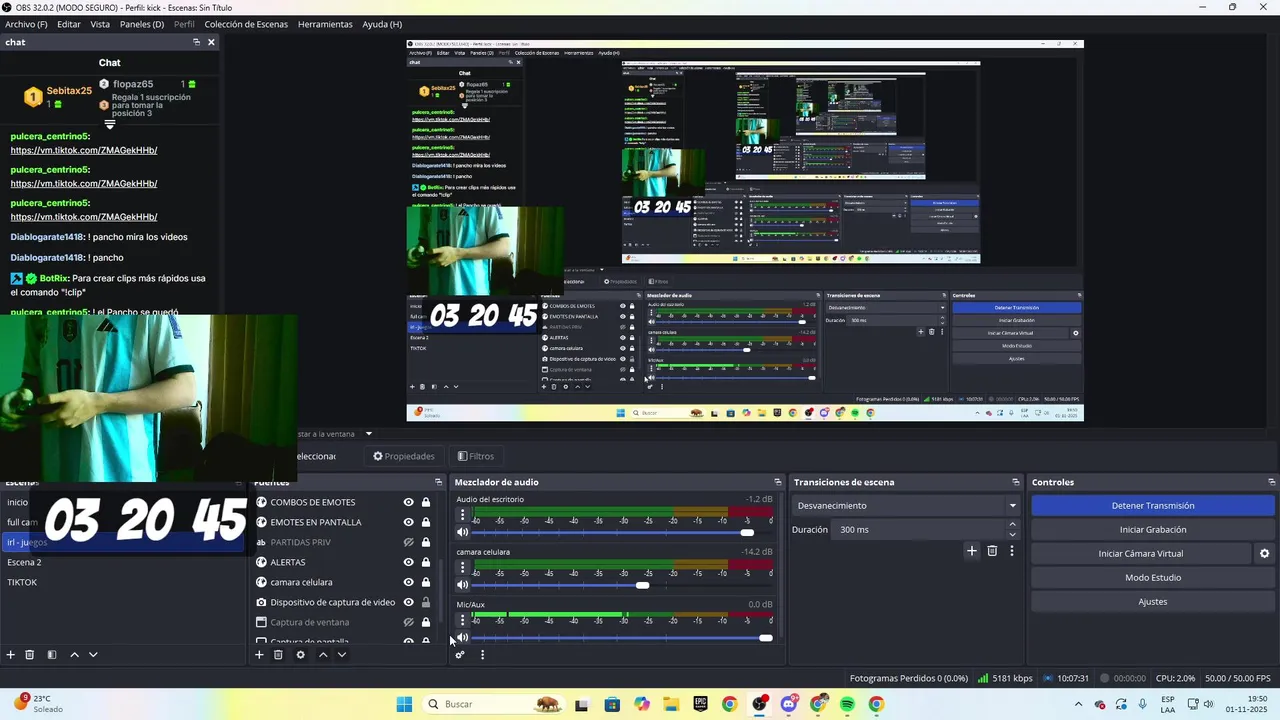Open Propiedades for selected source
1280x720 pixels.
tap(404, 456)
